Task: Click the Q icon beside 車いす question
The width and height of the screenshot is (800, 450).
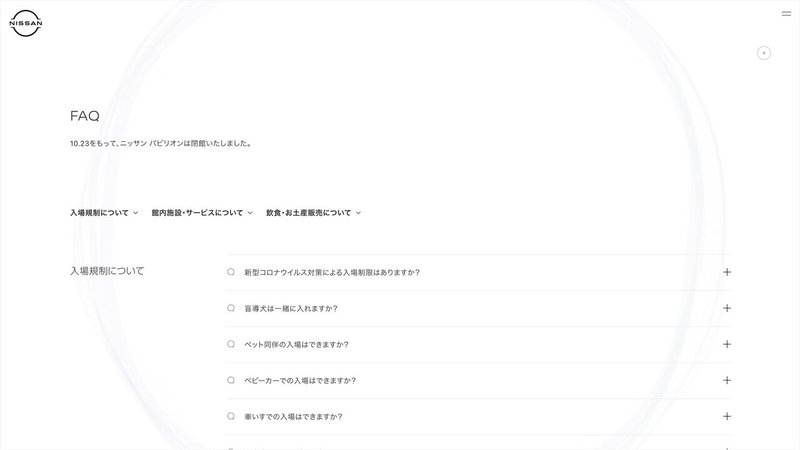Action: pos(231,416)
